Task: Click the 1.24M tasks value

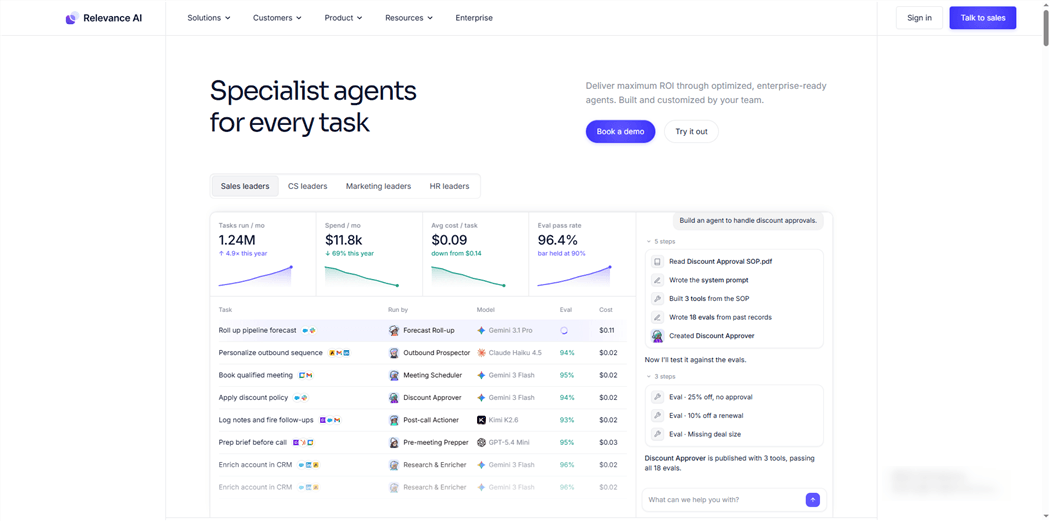Action: (x=237, y=240)
